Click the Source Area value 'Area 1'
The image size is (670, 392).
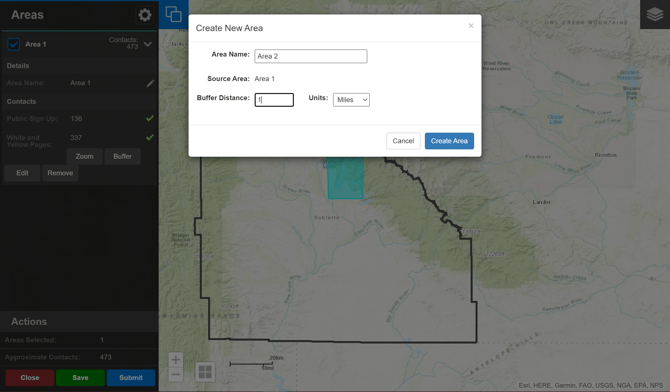264,79
